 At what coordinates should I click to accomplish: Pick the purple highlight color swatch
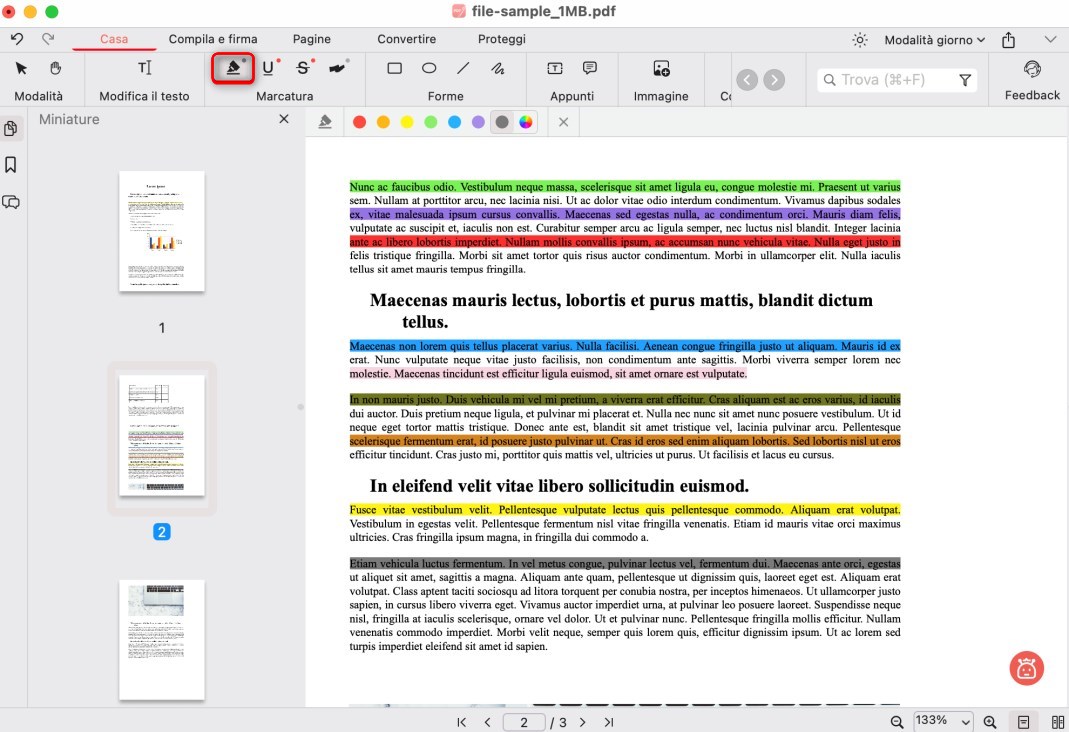[x=477, y=120]
